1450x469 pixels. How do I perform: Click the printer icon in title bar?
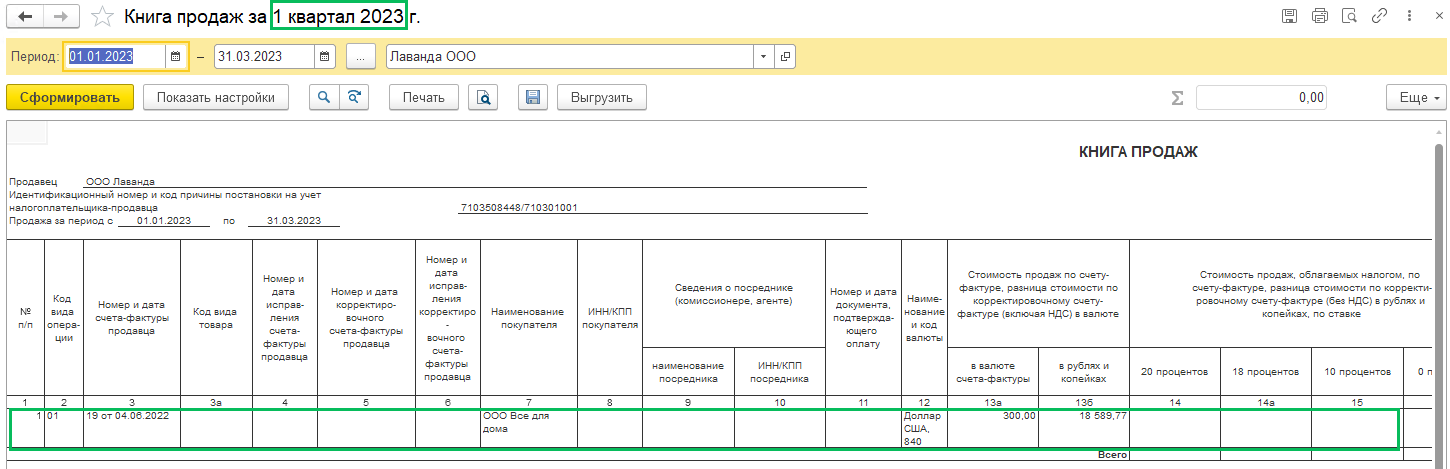[1319, 16]
